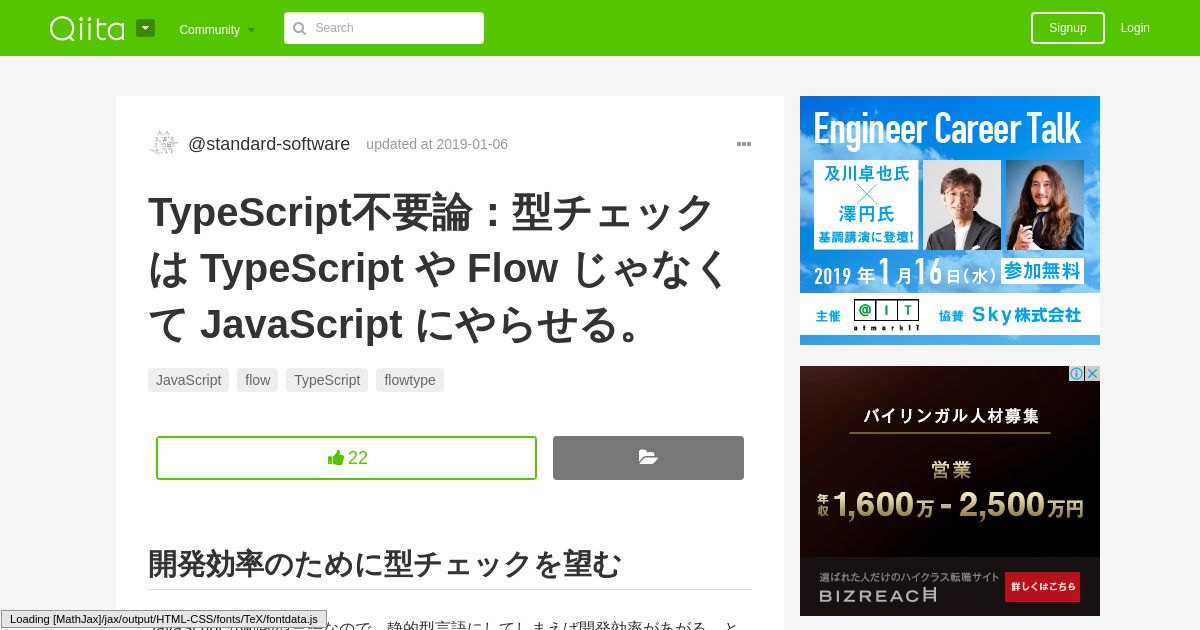This screenshot has height=630, width=1200.
Task: Click the Signup button
Action: point(1068,28)
